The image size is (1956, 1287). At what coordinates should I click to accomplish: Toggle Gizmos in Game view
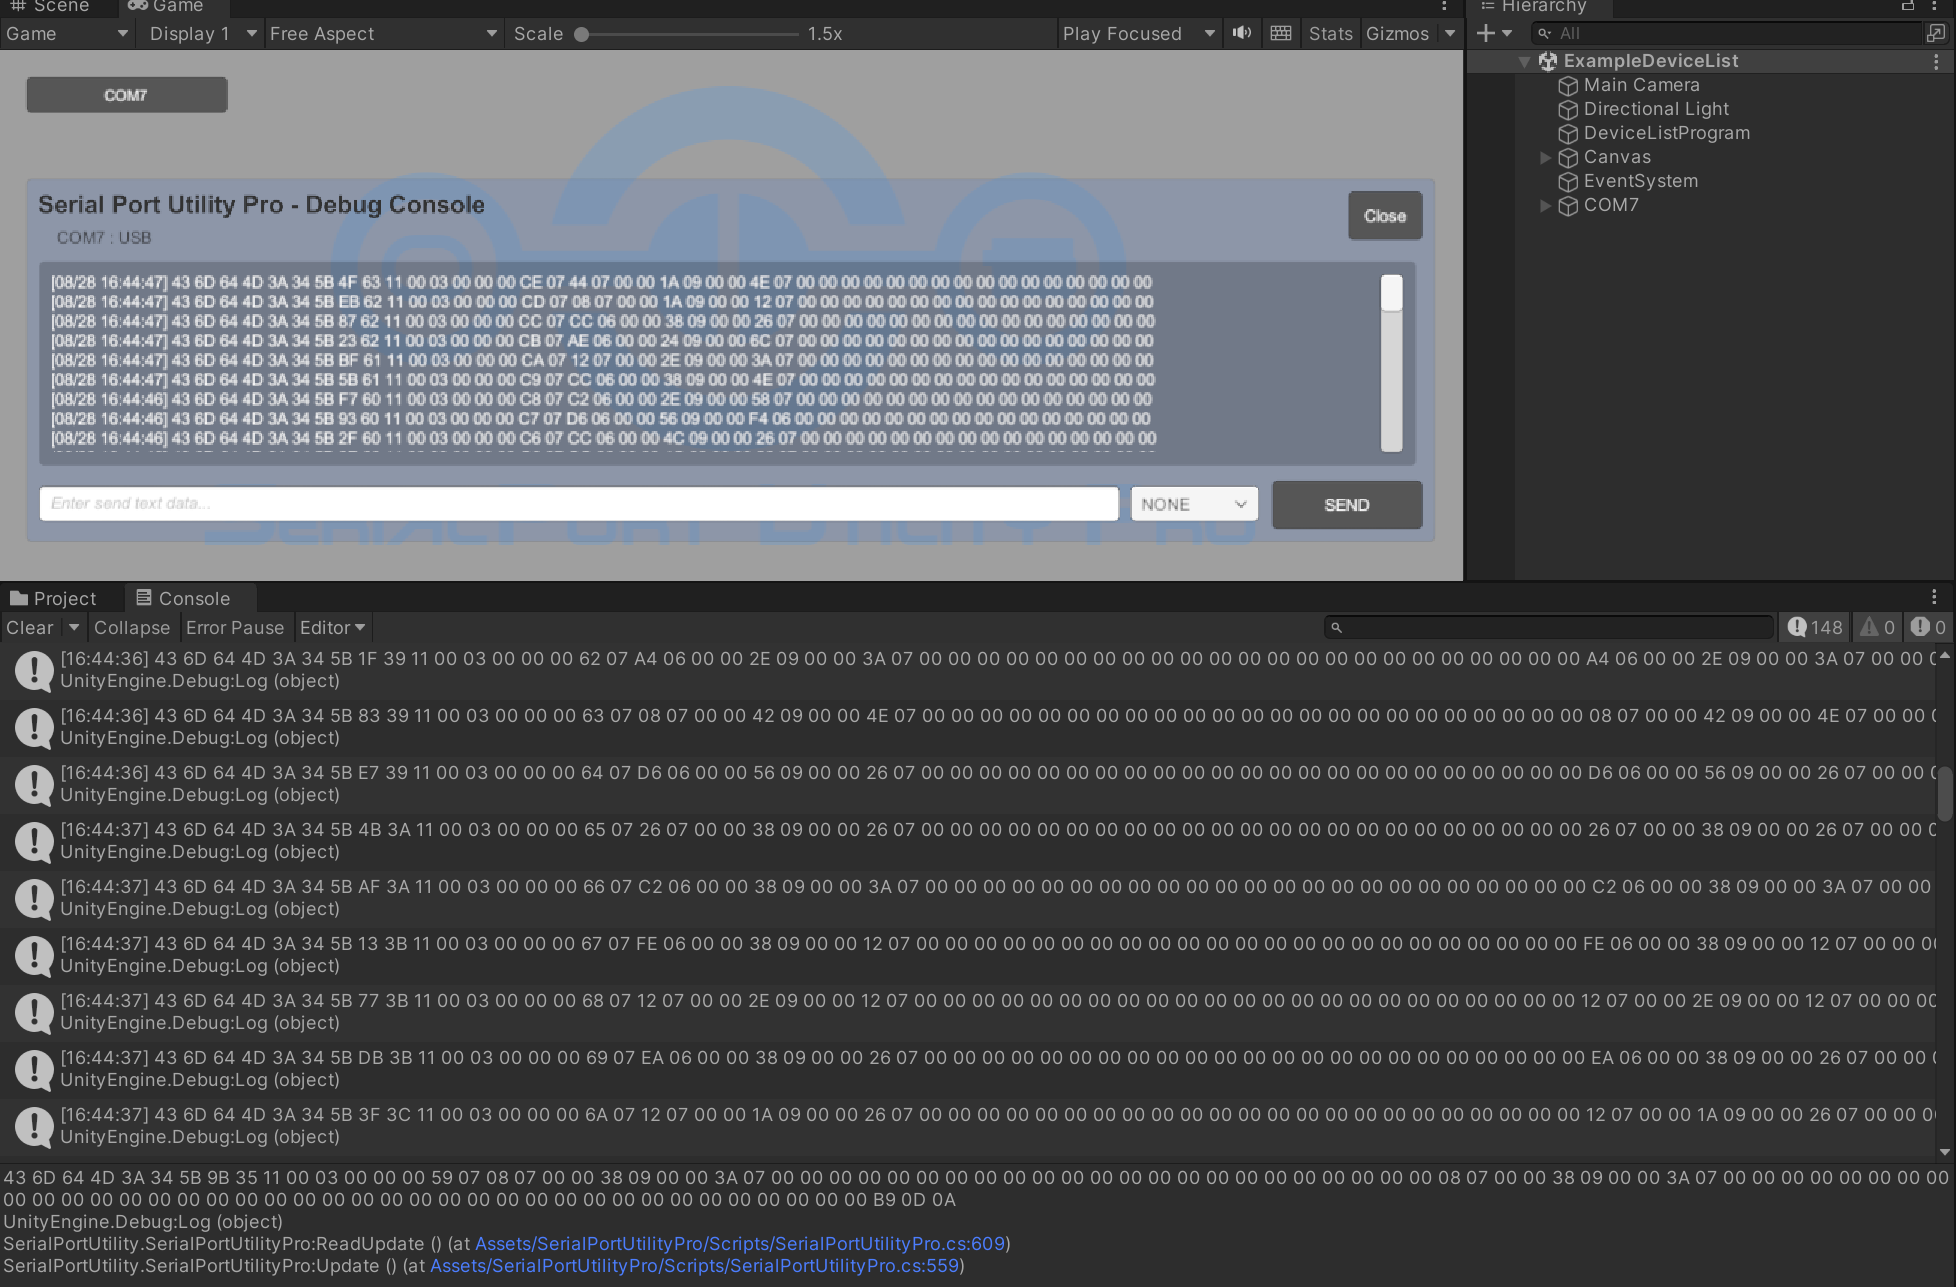(1397, 34)
